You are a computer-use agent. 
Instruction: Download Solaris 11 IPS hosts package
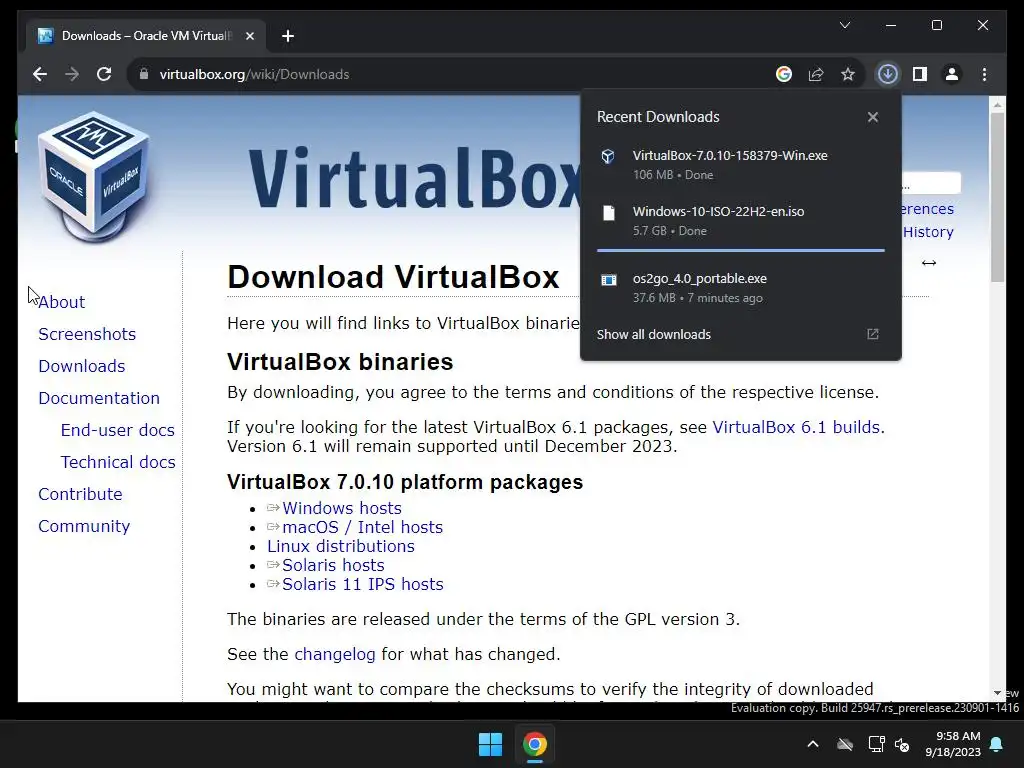tap(362, 584)
